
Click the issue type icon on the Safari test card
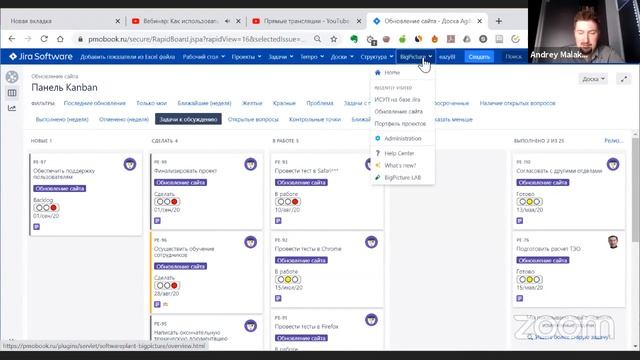pyautogui.click(x=278, y=220)
